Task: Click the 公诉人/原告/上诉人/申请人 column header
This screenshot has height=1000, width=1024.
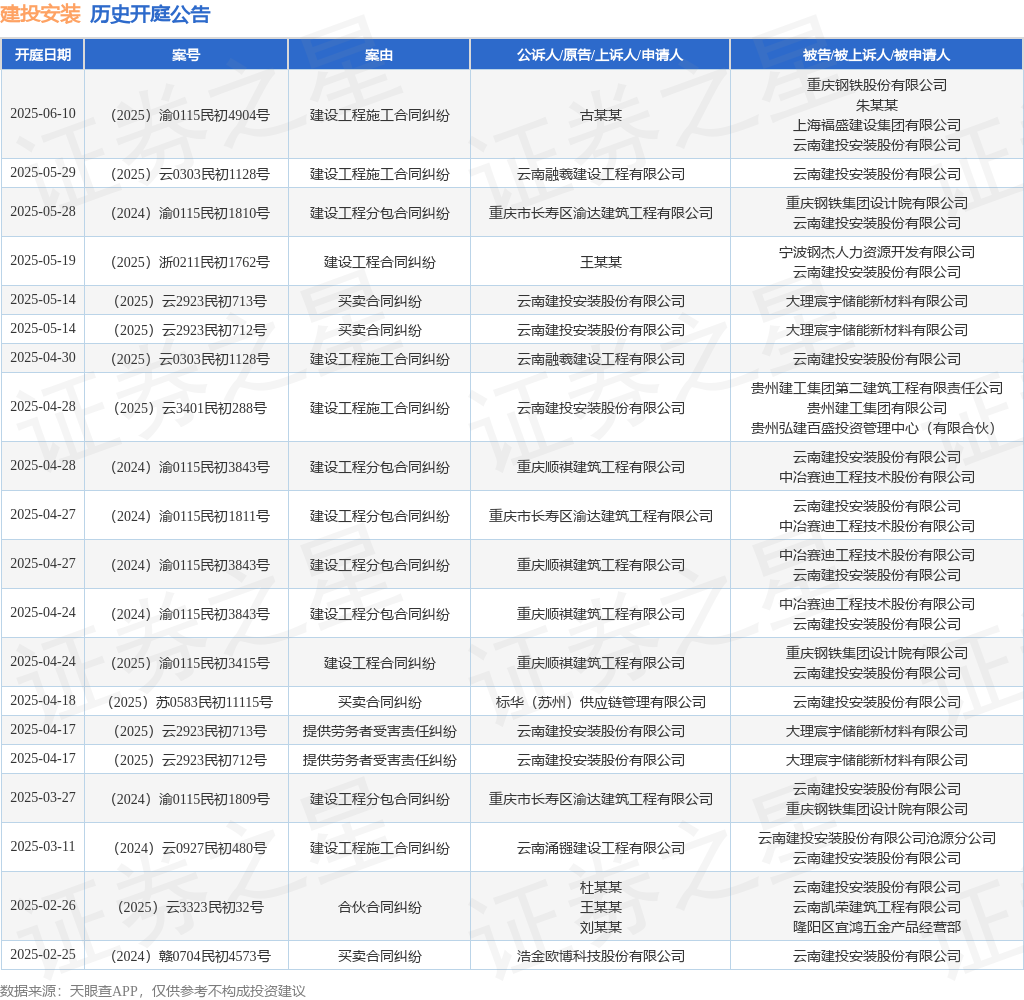Action: tap(600, 55)
